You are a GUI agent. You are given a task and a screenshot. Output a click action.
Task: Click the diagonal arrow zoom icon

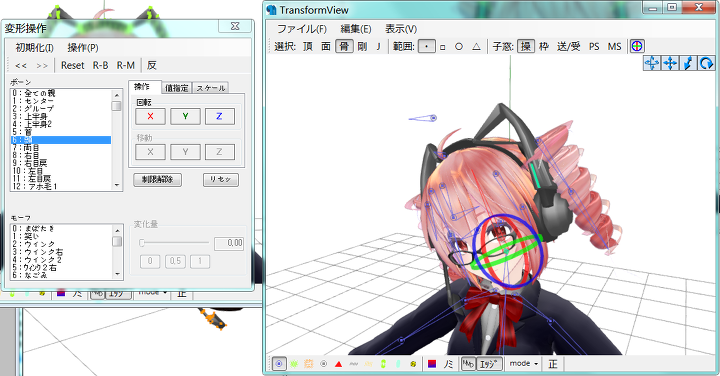pyautogui.click(x=688, y=63)
